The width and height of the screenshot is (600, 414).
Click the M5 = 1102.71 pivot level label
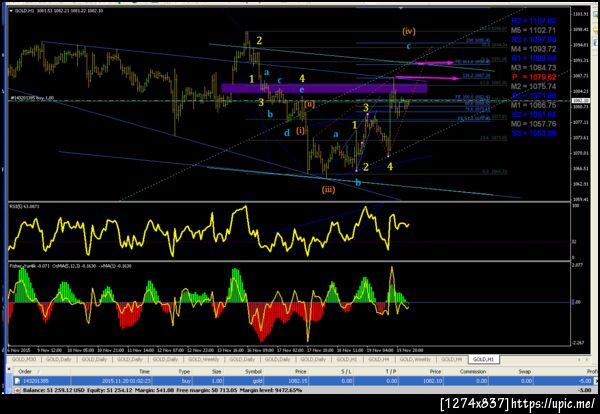pyautogui.click(x=533, y=30)
